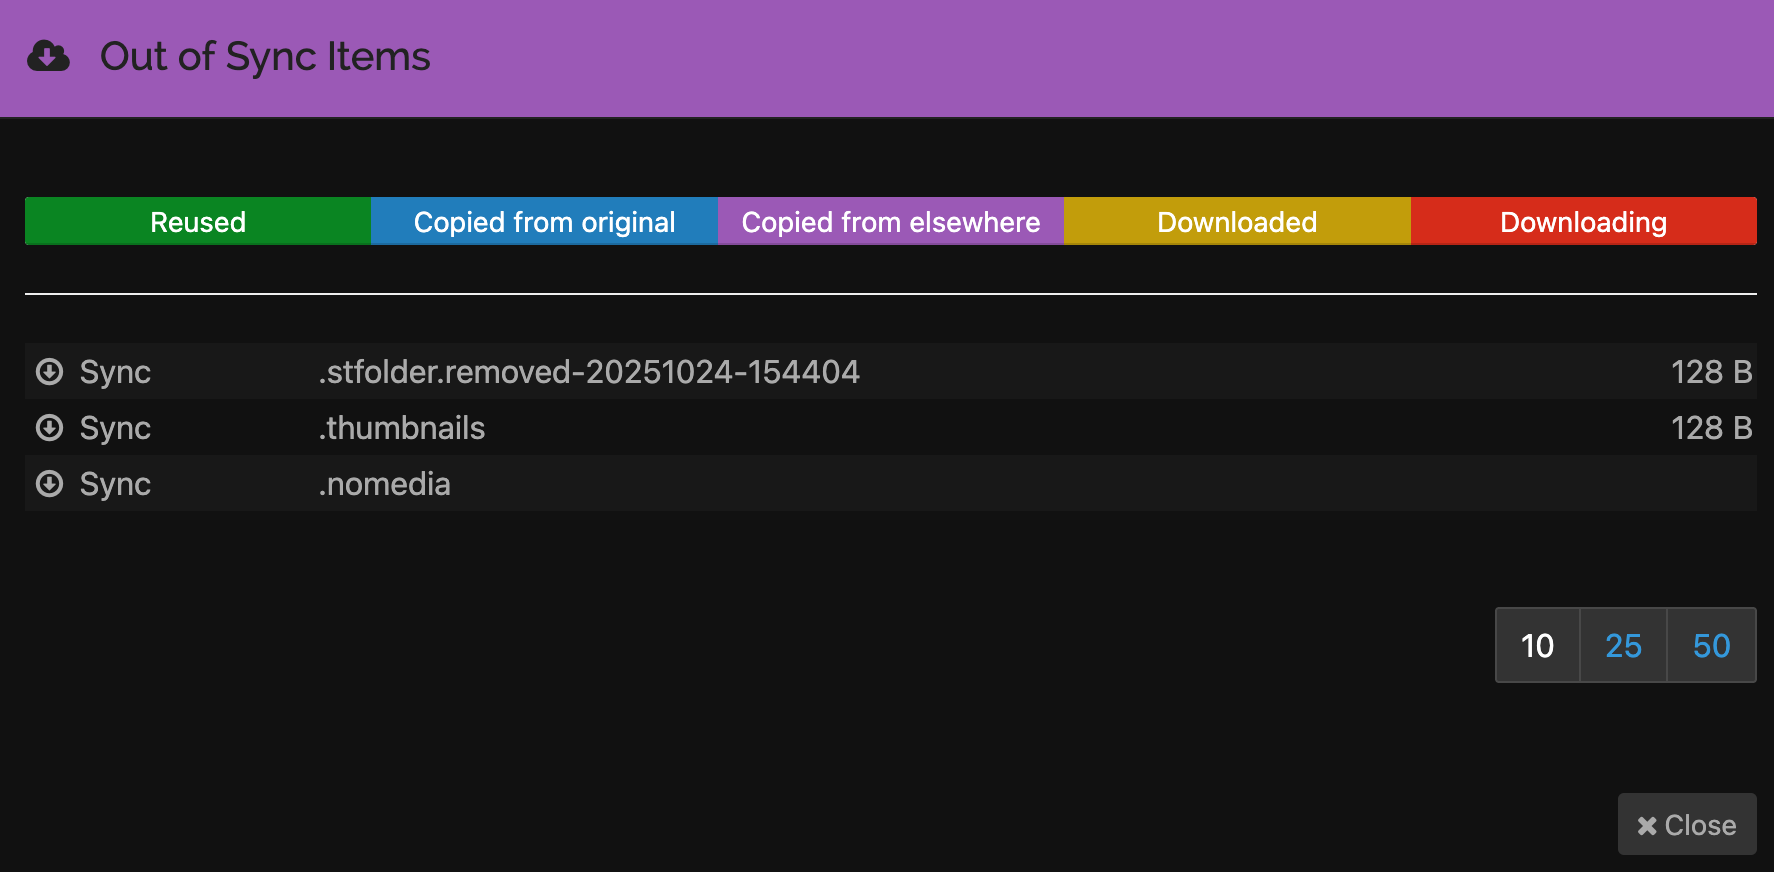This screenshot has width=1774, height=872.
Task: Click download icon beside .stfolder.removed row
Action: pos(49,372)
